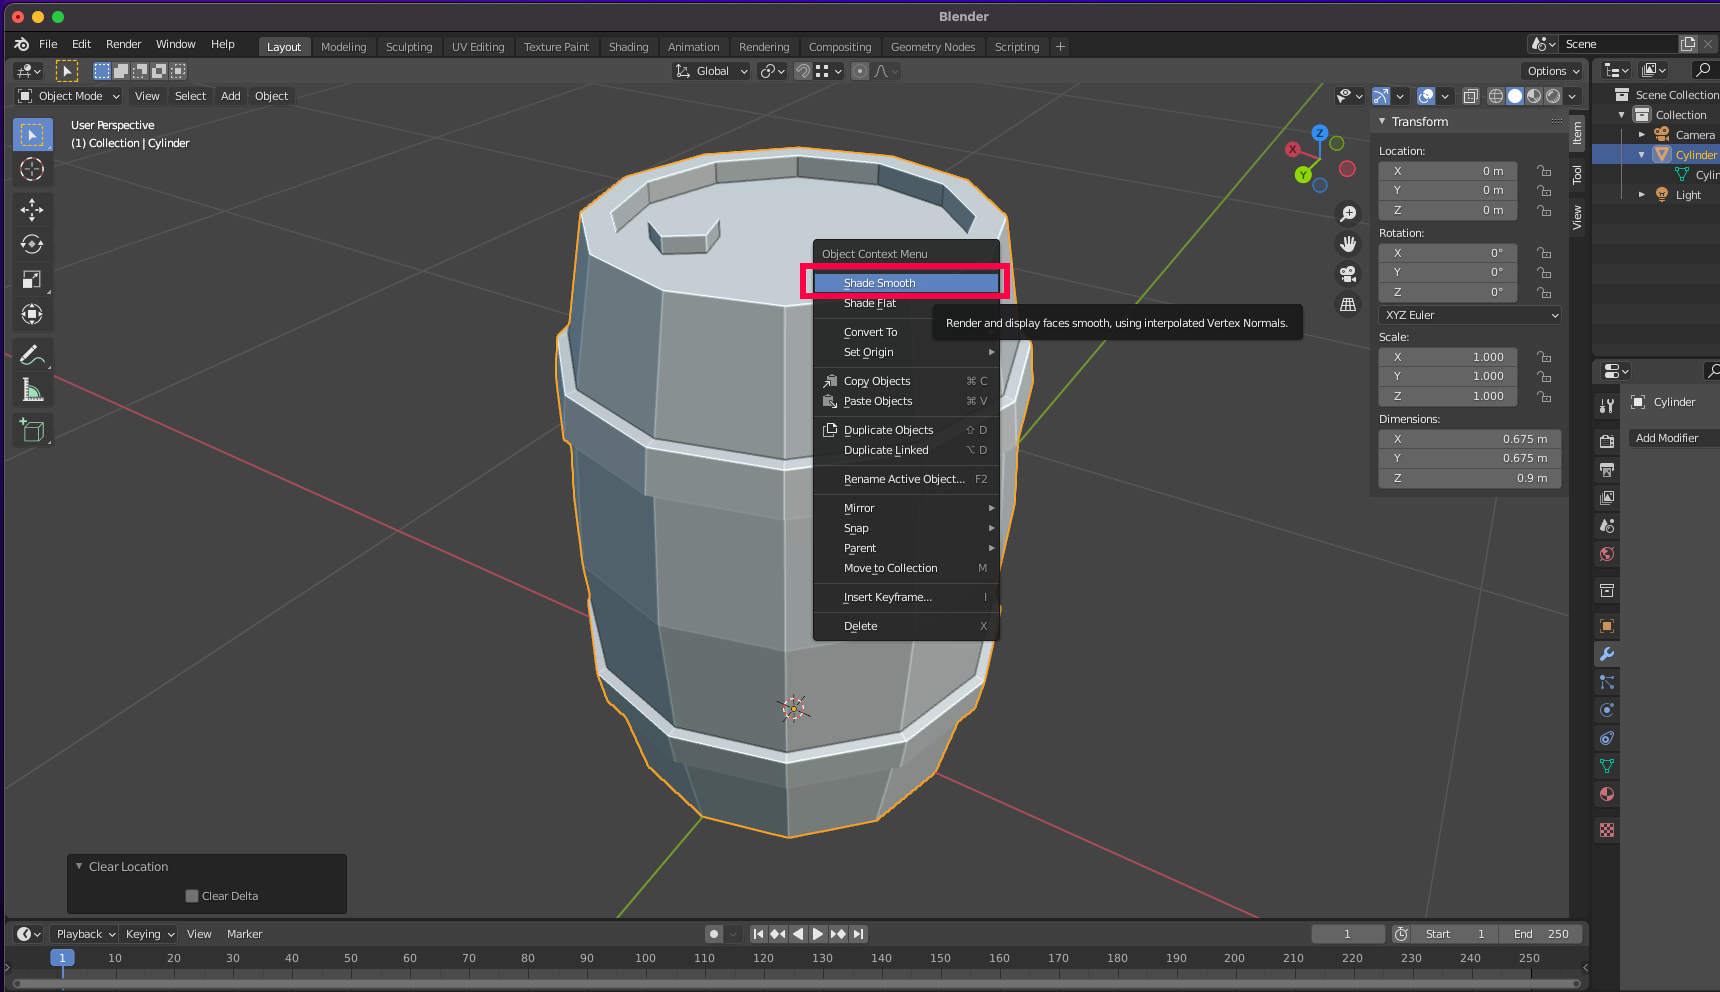Switch perspective/orthographic grid icon
The height and width of the screenshot is (992, 1720).
coord(1348,304)
